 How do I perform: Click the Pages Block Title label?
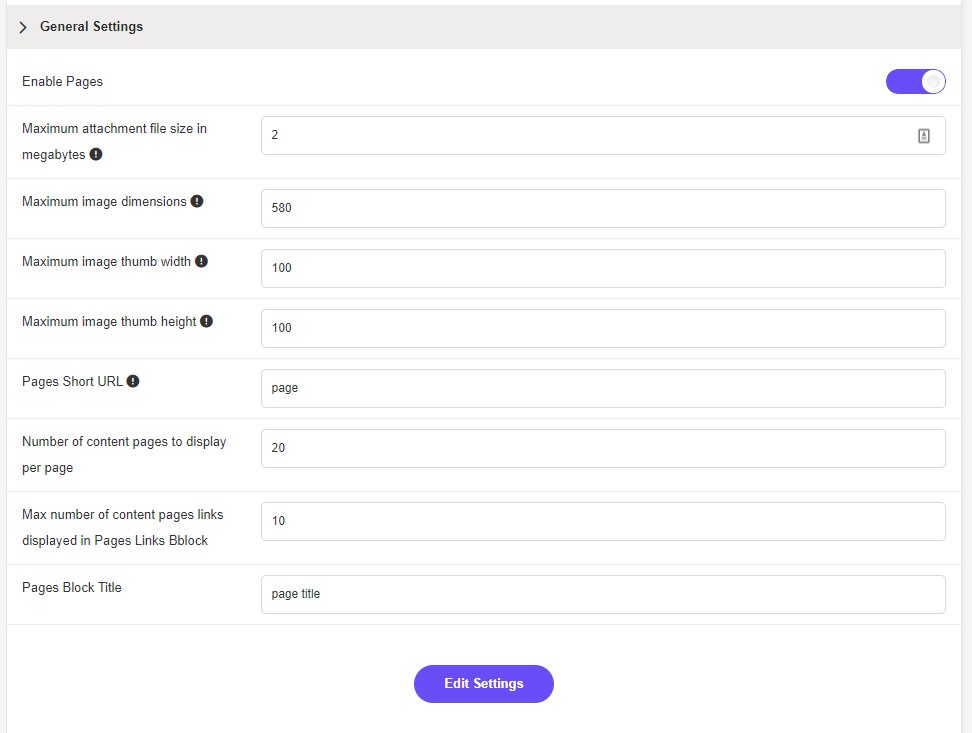pyautogui.click(x=72, y=587)
